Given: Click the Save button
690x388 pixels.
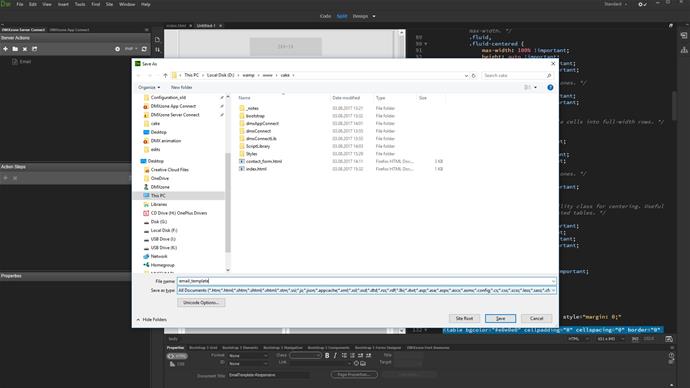Looking at the screenshot, I should coord(500,318).
